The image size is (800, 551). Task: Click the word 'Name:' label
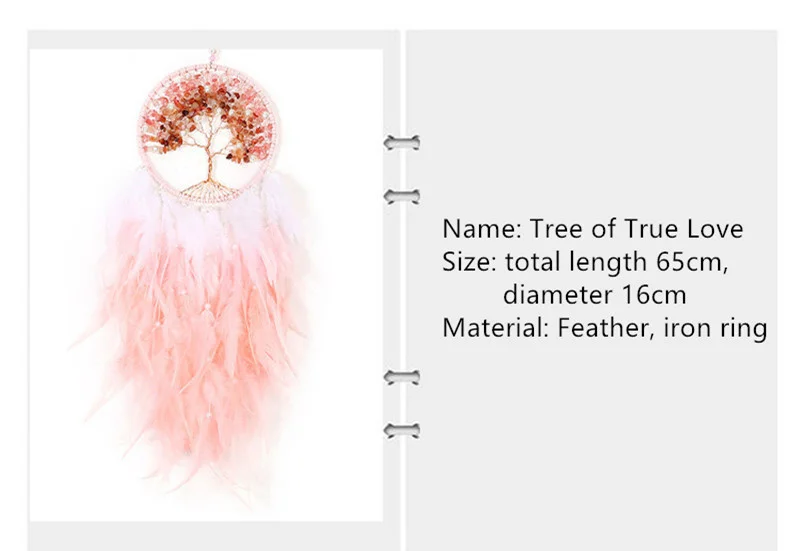pos(482,229)
